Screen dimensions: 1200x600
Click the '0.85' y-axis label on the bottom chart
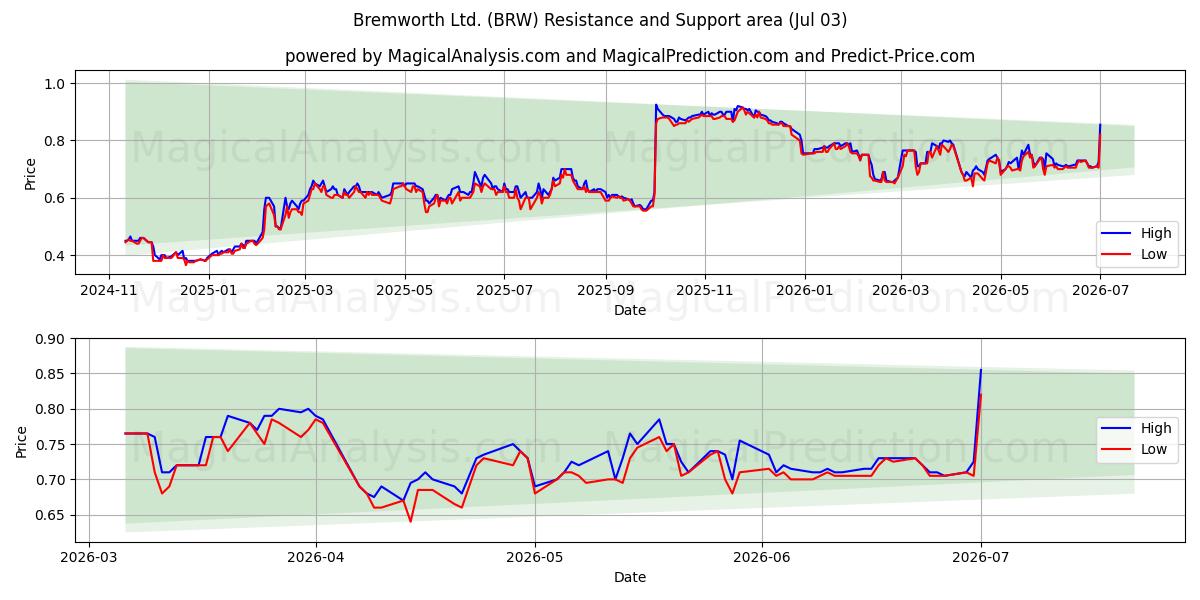point(52,374)
